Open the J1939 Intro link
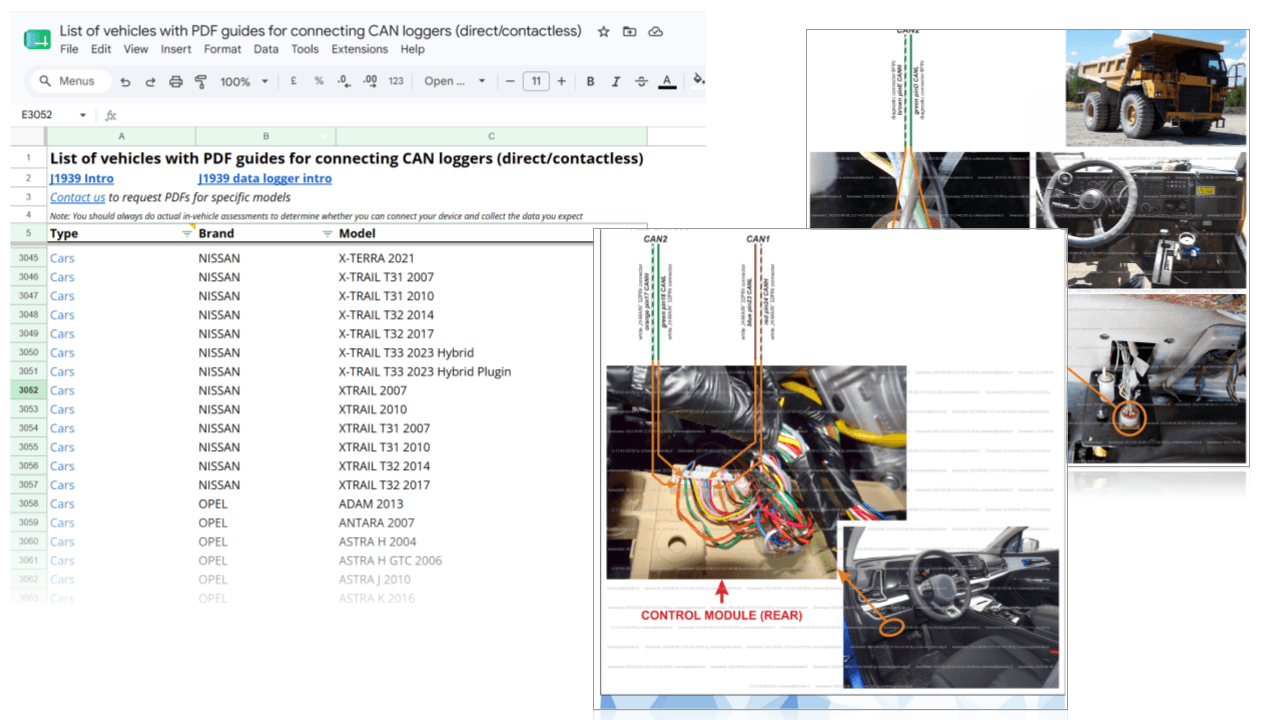This screenshot has height=720, width=1280. click(x=82, y=178)
